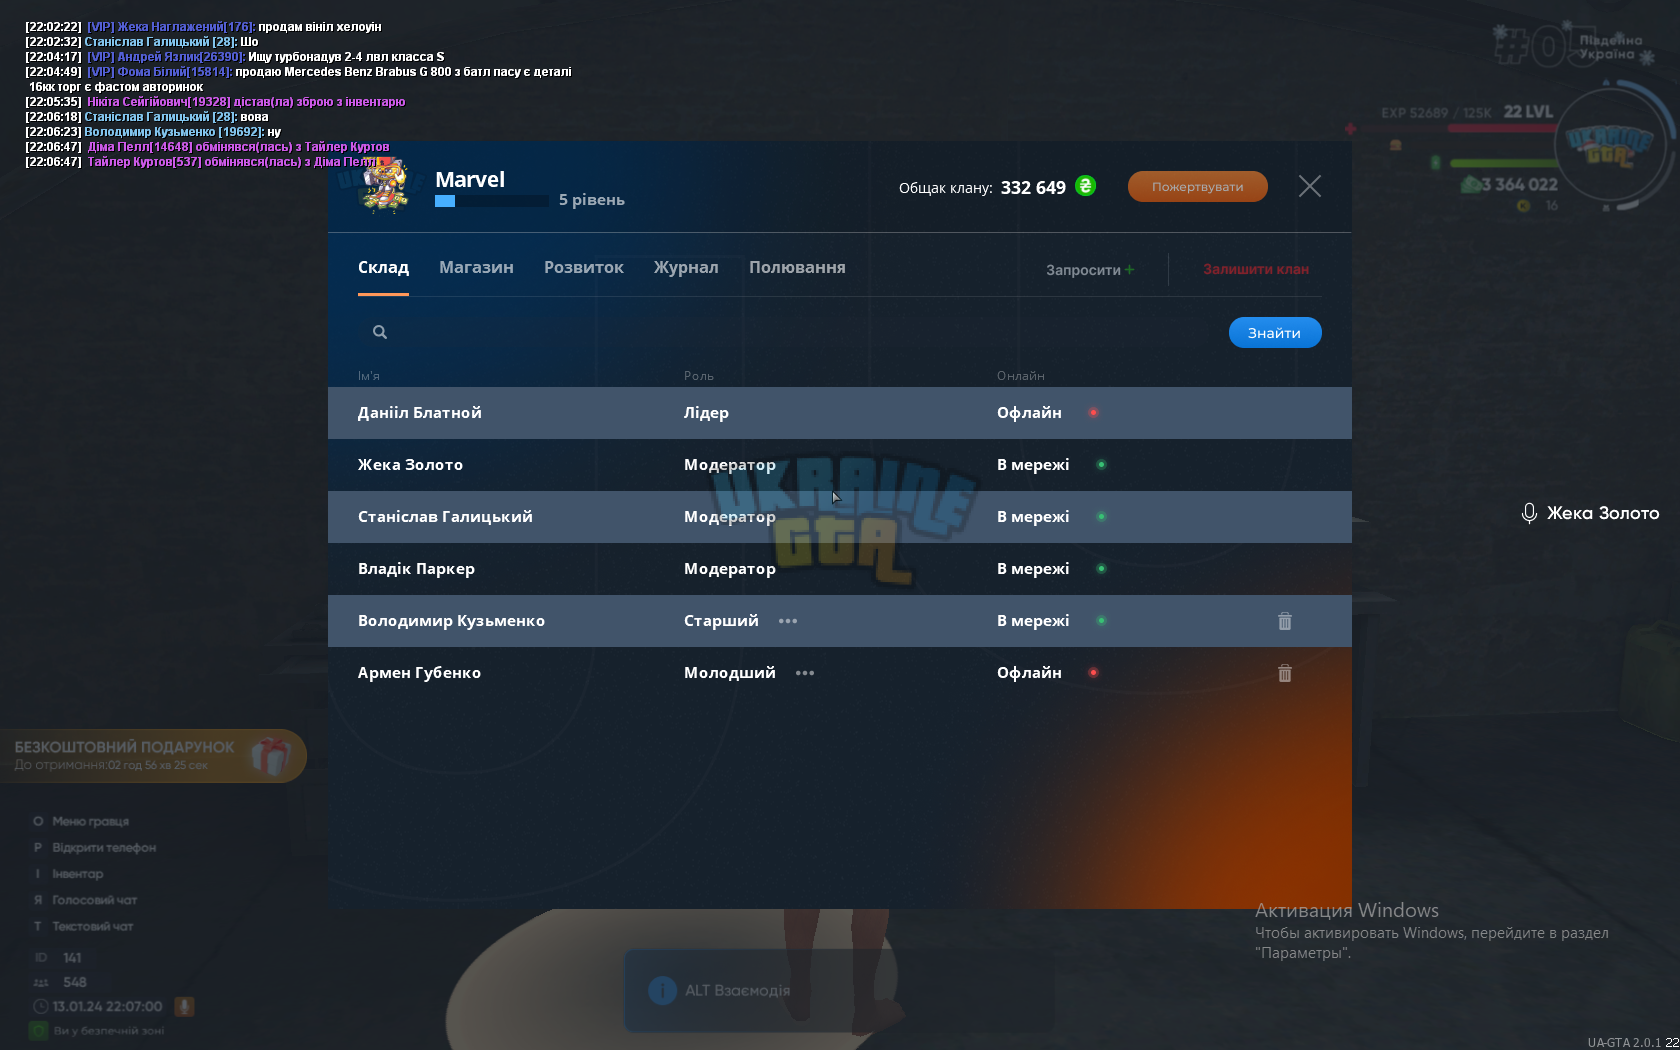
Task: Click the free gift box icon
Action: pyautogui.click(x=270, y=756)
